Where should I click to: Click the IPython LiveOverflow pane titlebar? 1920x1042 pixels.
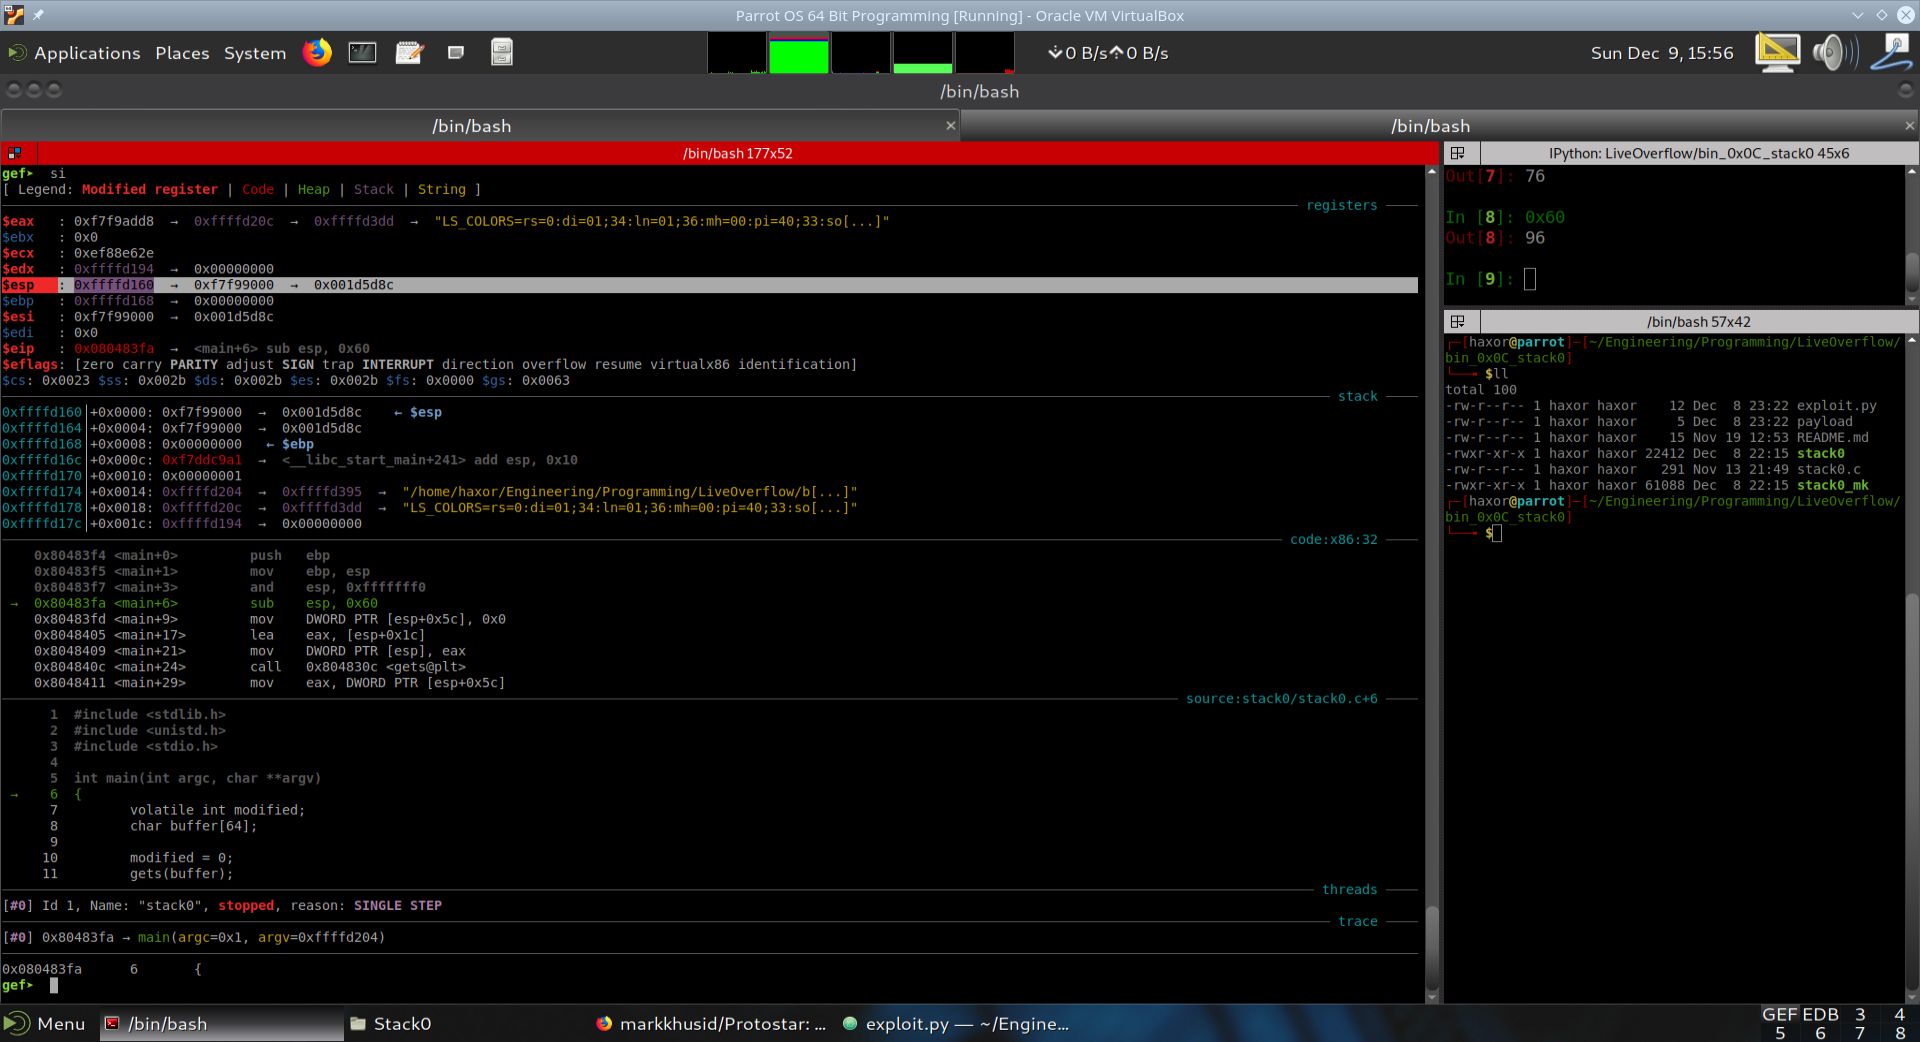click(1699, 153)
